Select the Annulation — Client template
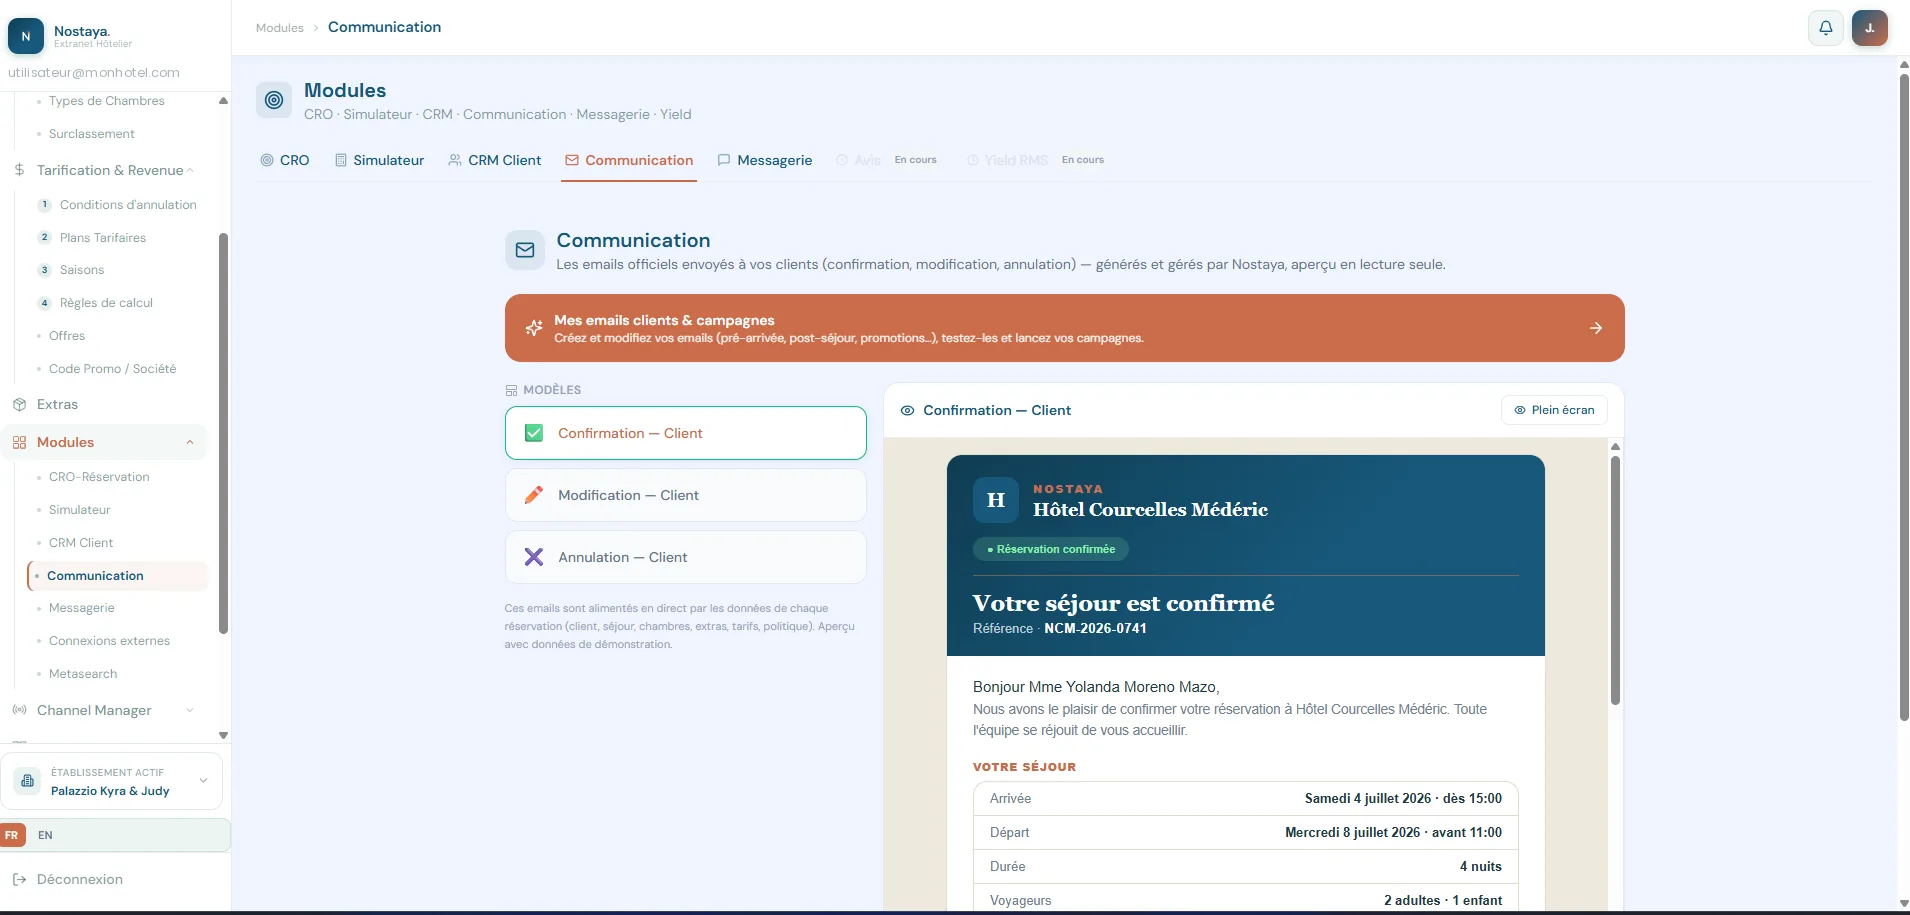Viewport: 1910px width, 915px height. point(686,557)
